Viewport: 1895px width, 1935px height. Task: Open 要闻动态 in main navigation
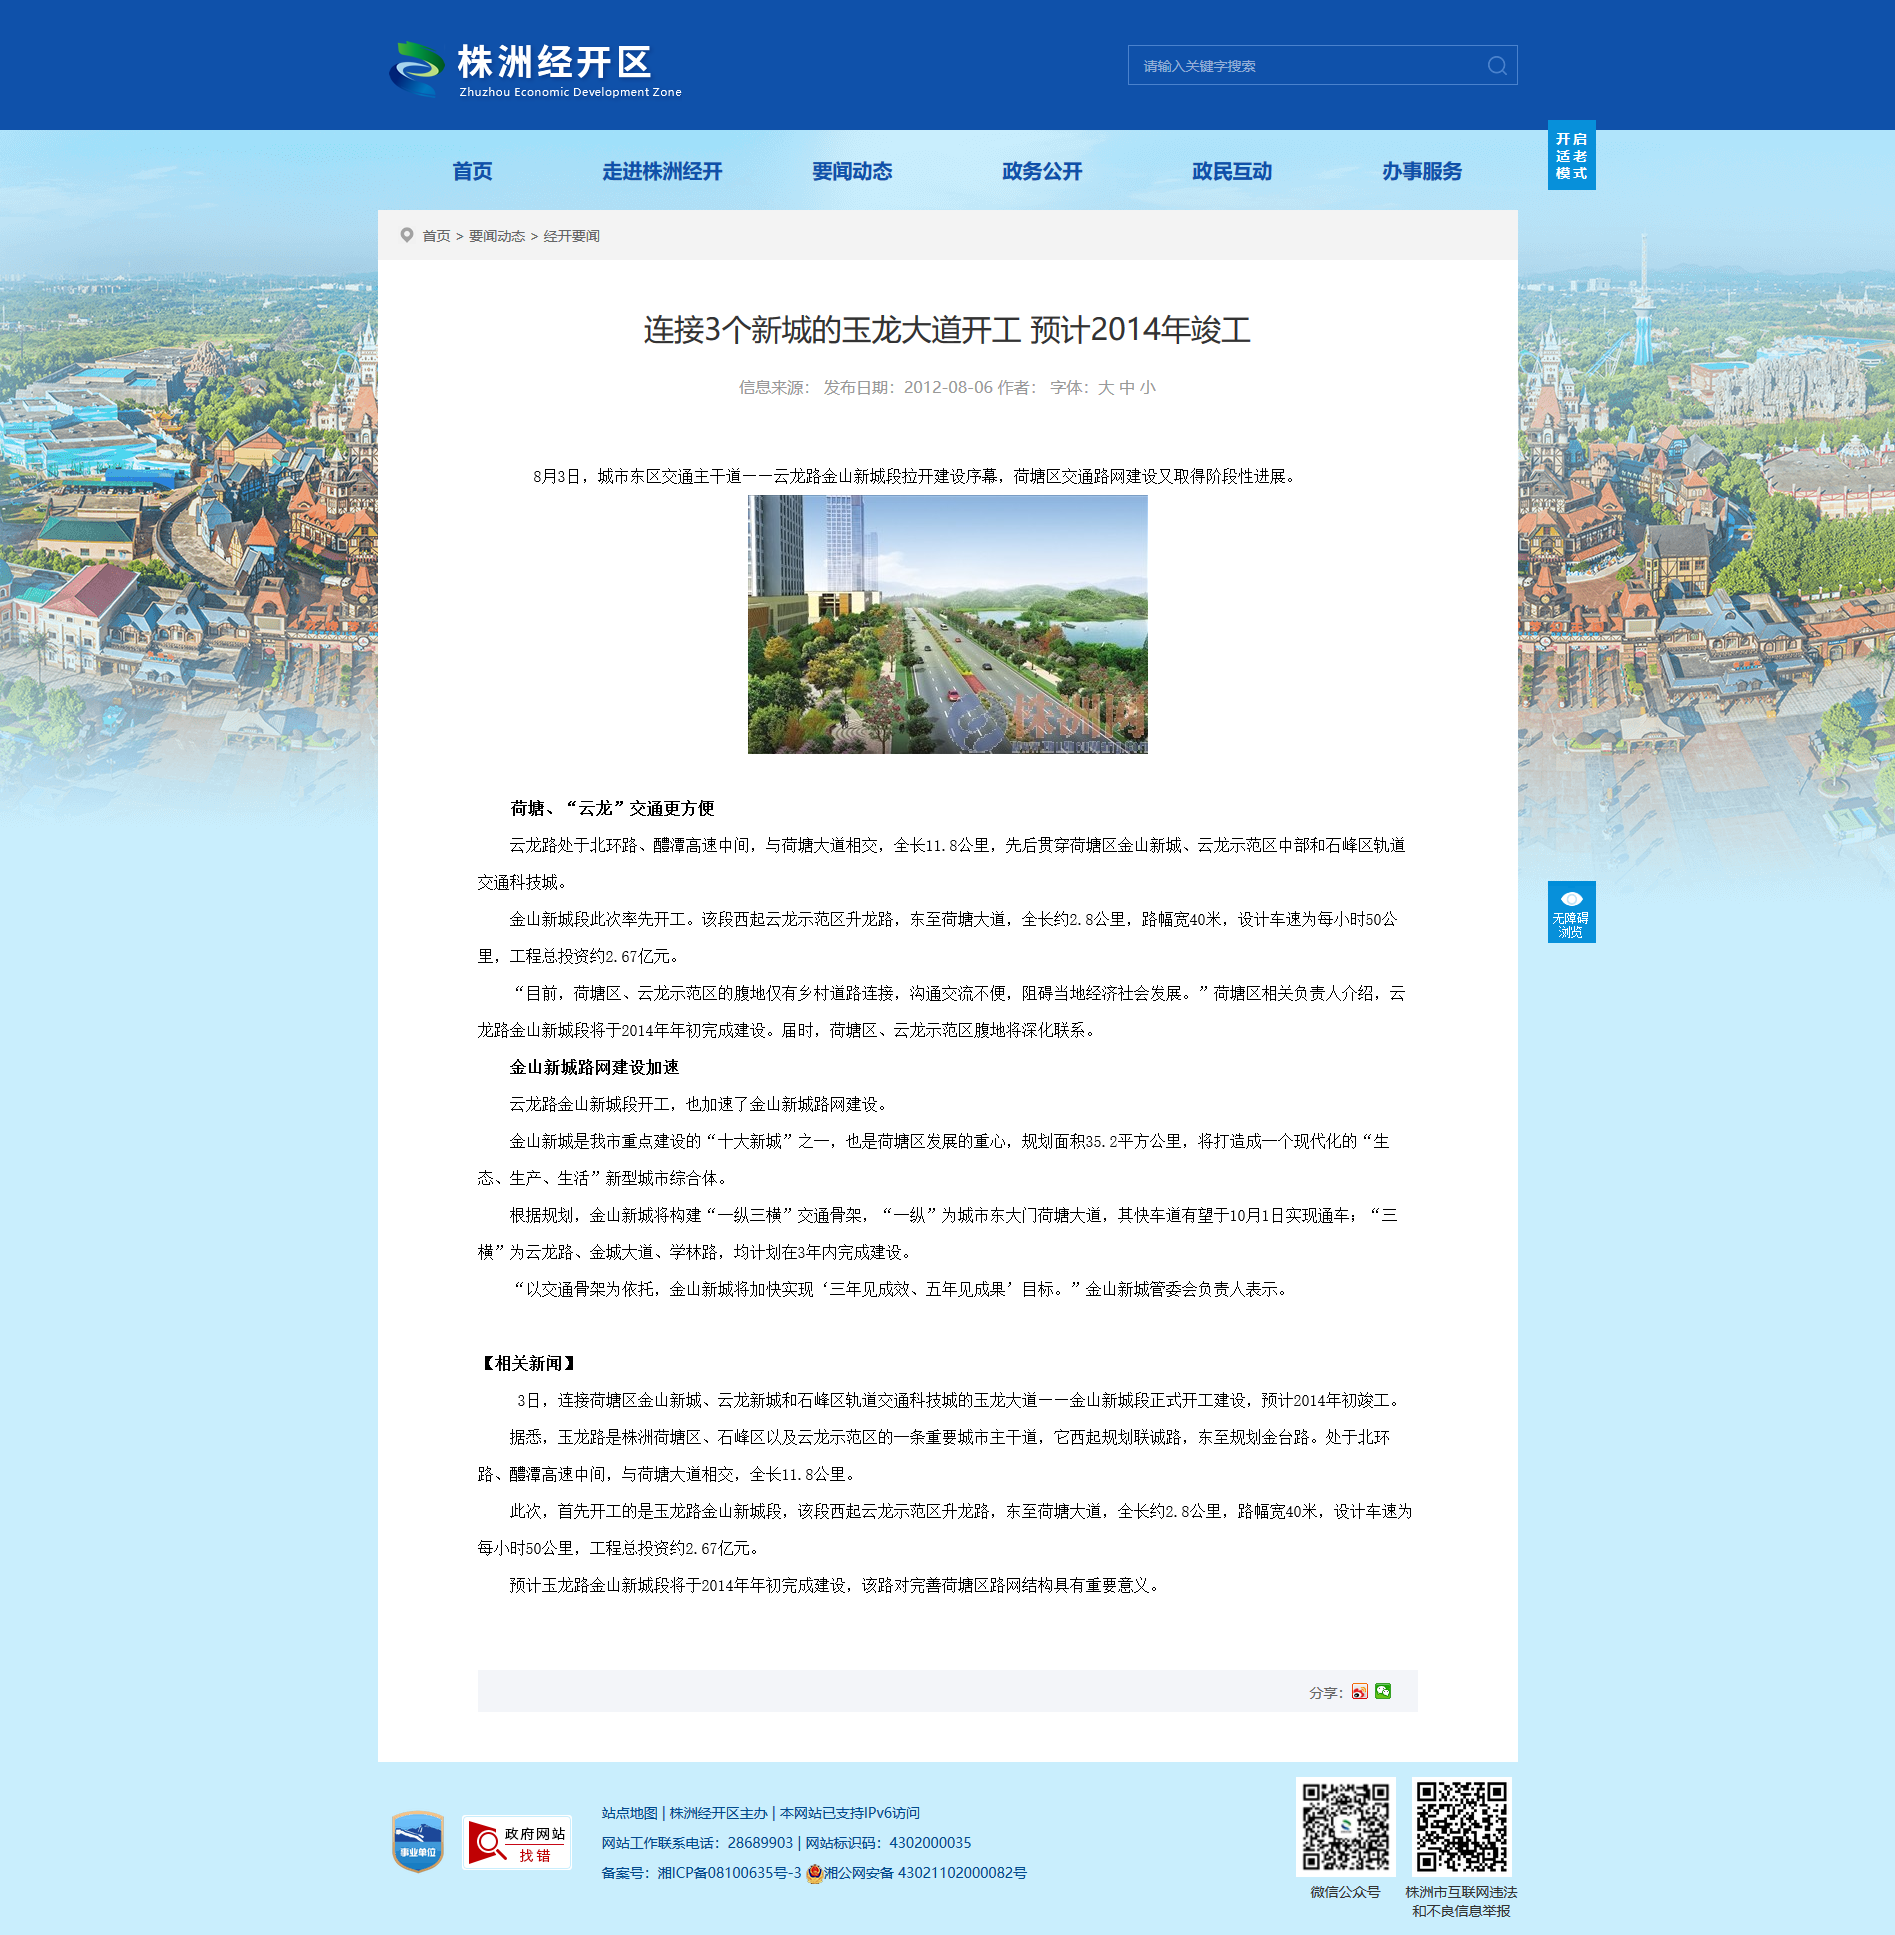coord(852,172)
